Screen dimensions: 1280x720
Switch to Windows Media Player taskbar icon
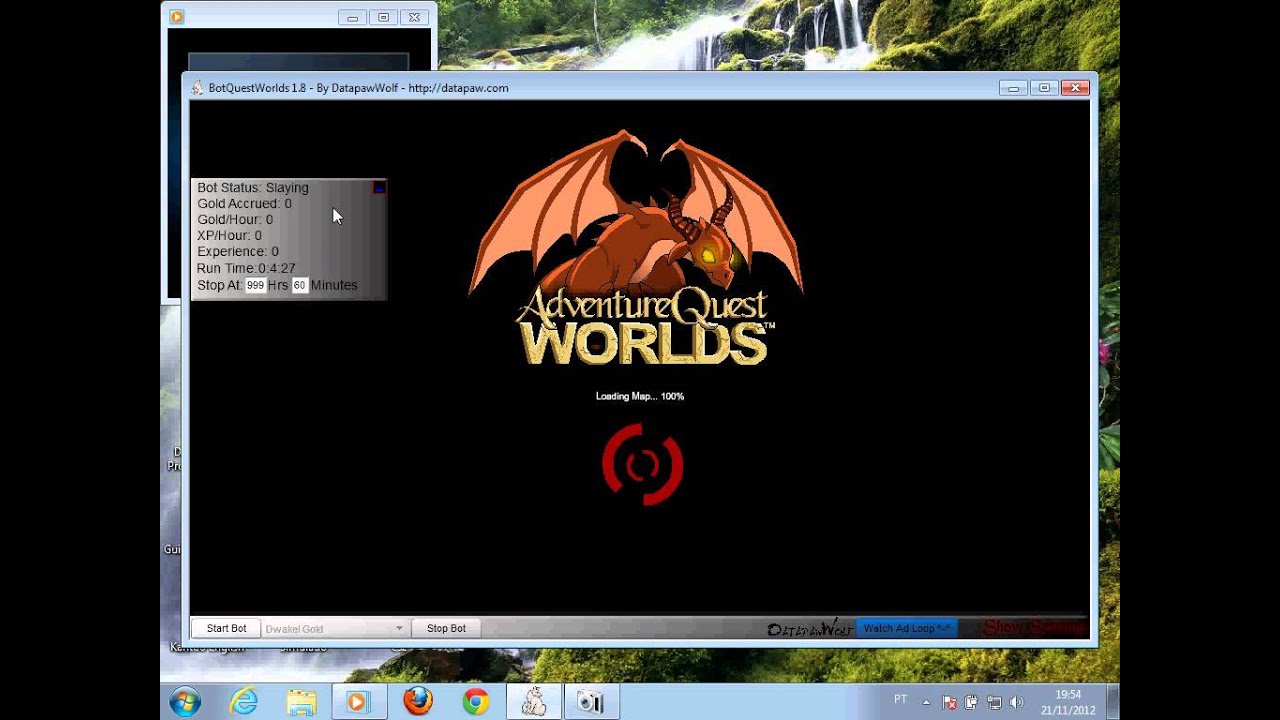357,702
